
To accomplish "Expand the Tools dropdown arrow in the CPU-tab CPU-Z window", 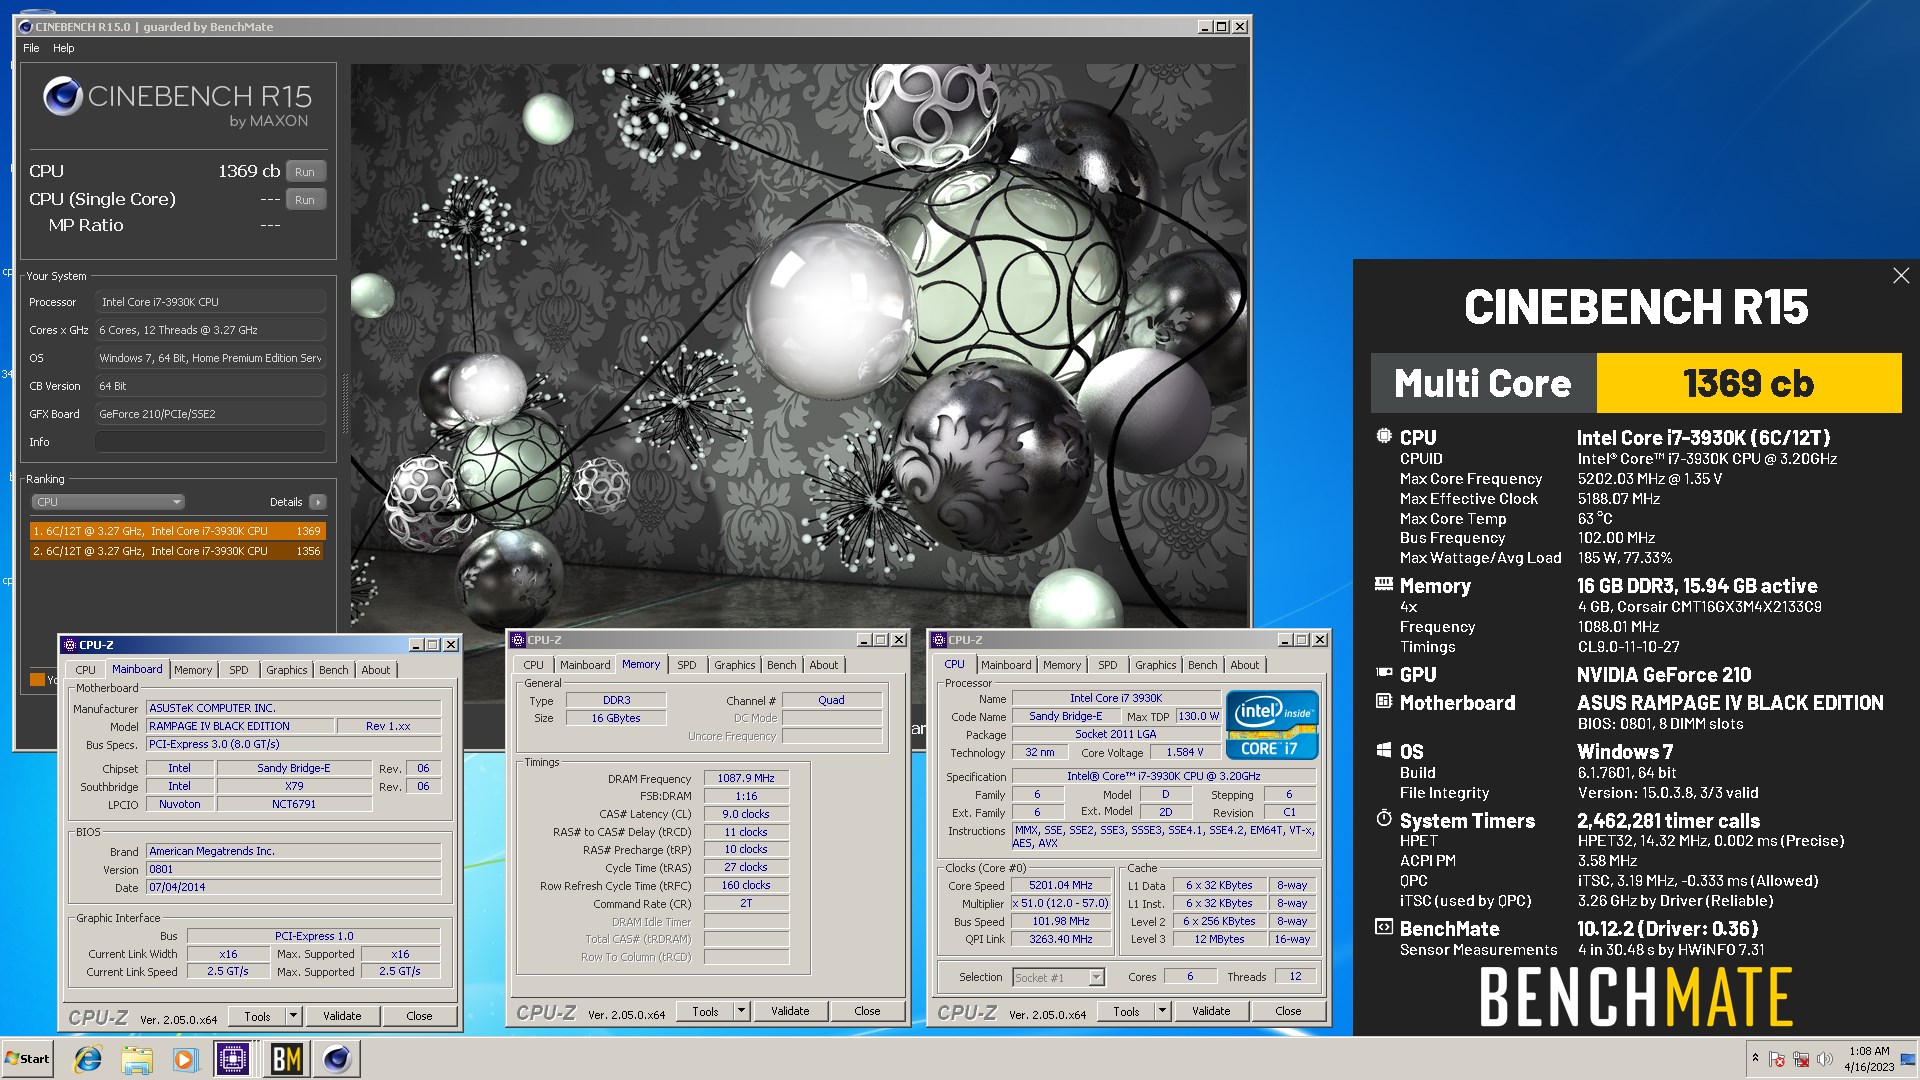I will 1163,1011.
